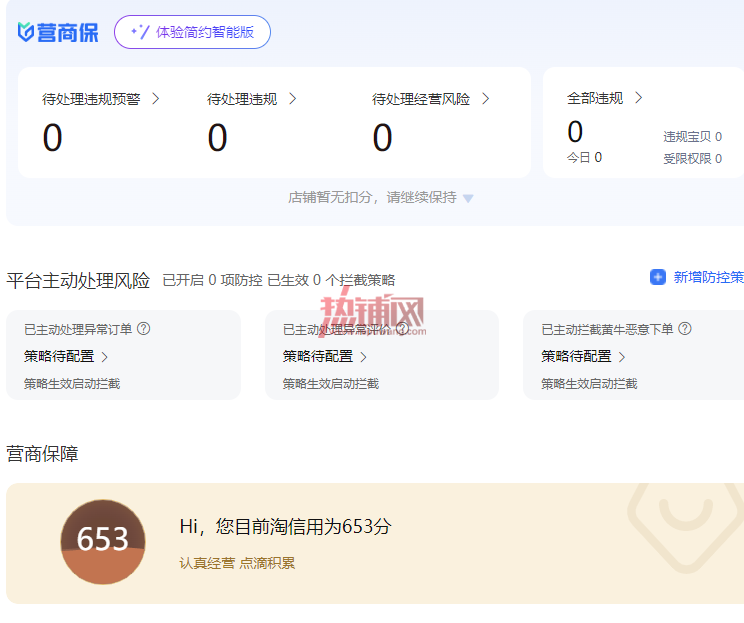Expand 店铺暂无扣分 dropdown triangle

click(x=468, y=198)
